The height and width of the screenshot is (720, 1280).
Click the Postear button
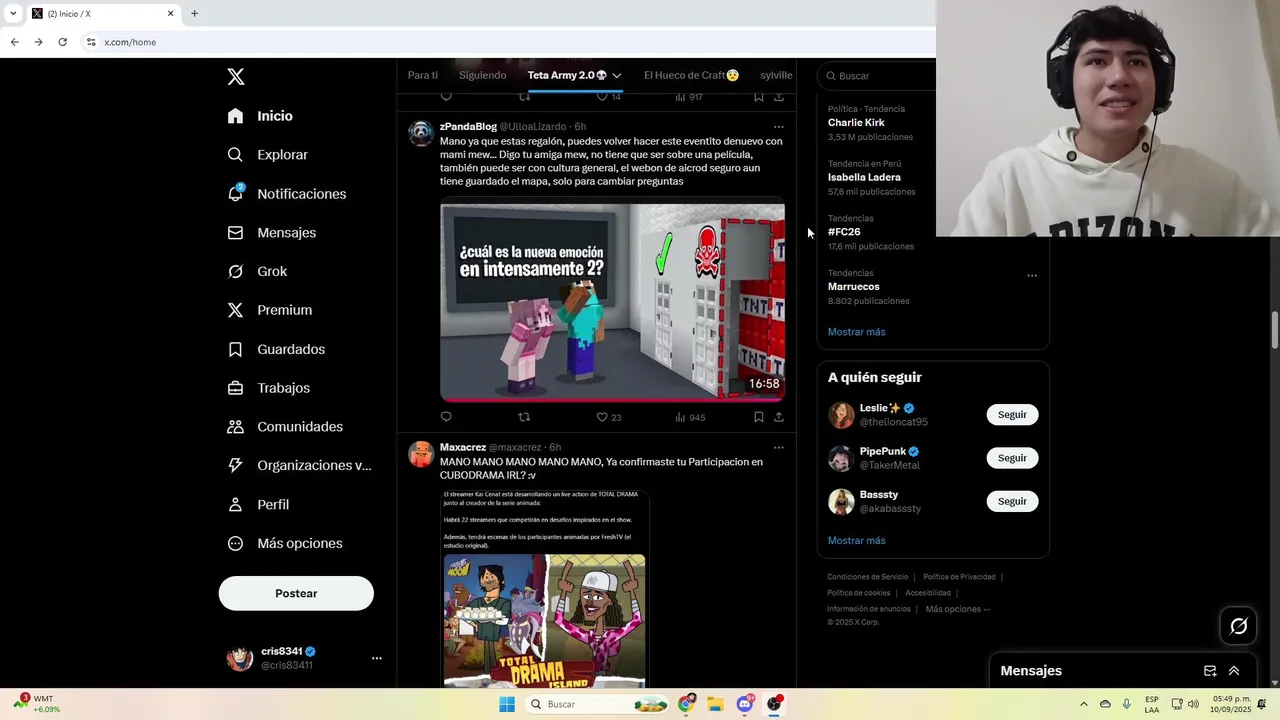(296, 593)
